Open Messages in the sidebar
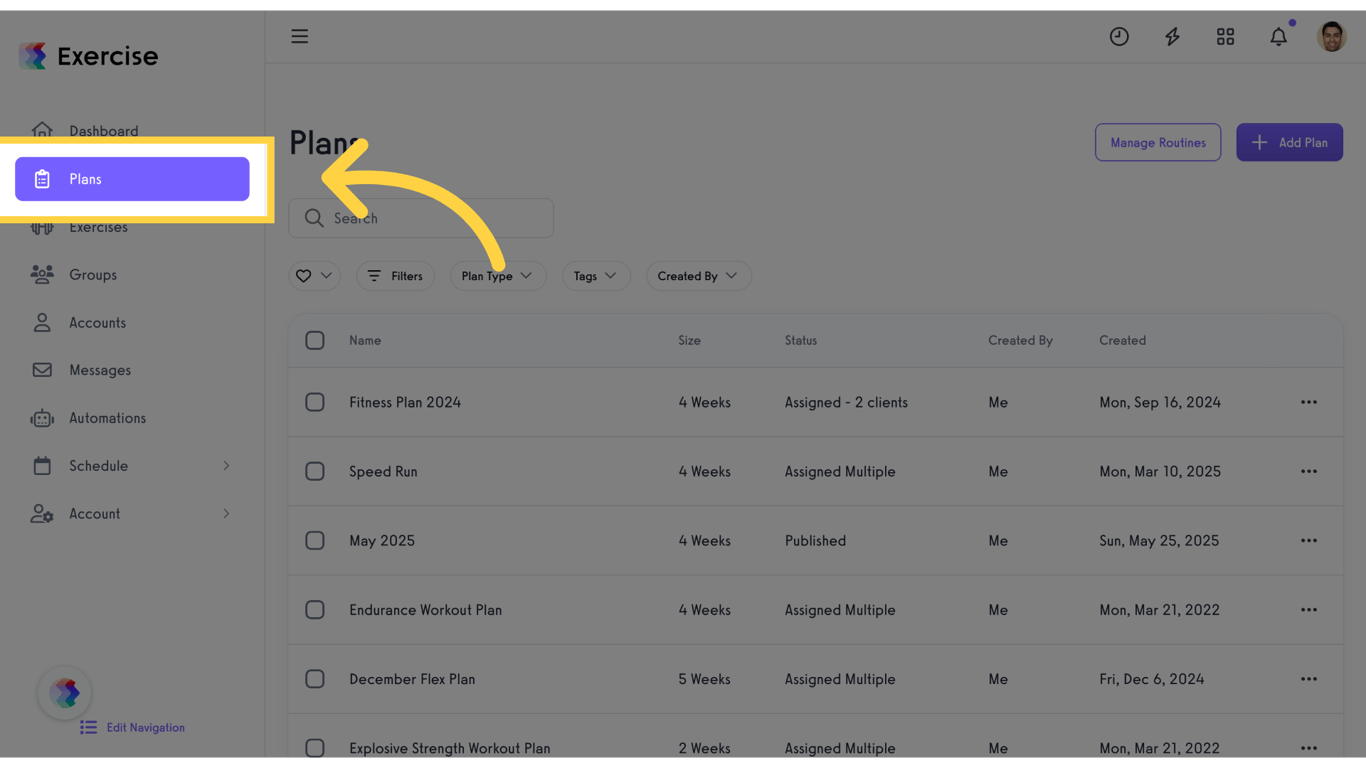Screen dimensions: 1366x768 tap(100, 370)
